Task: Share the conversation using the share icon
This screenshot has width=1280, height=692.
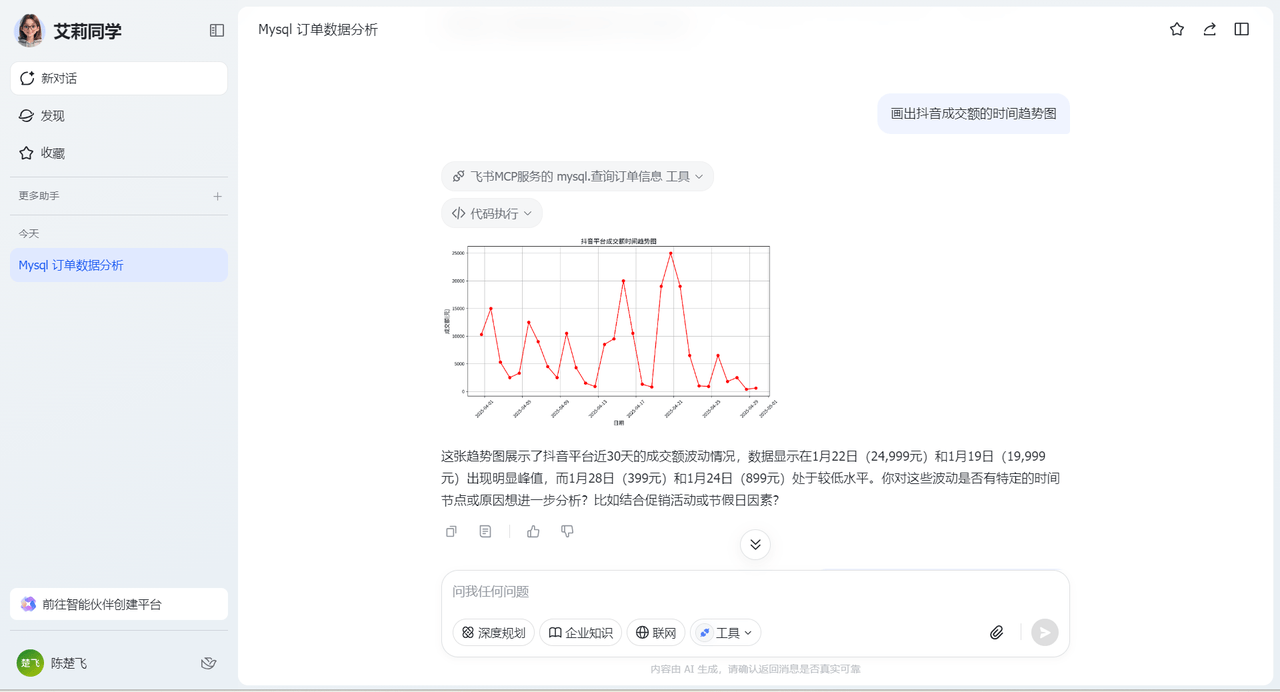Action: point(1209,30)
